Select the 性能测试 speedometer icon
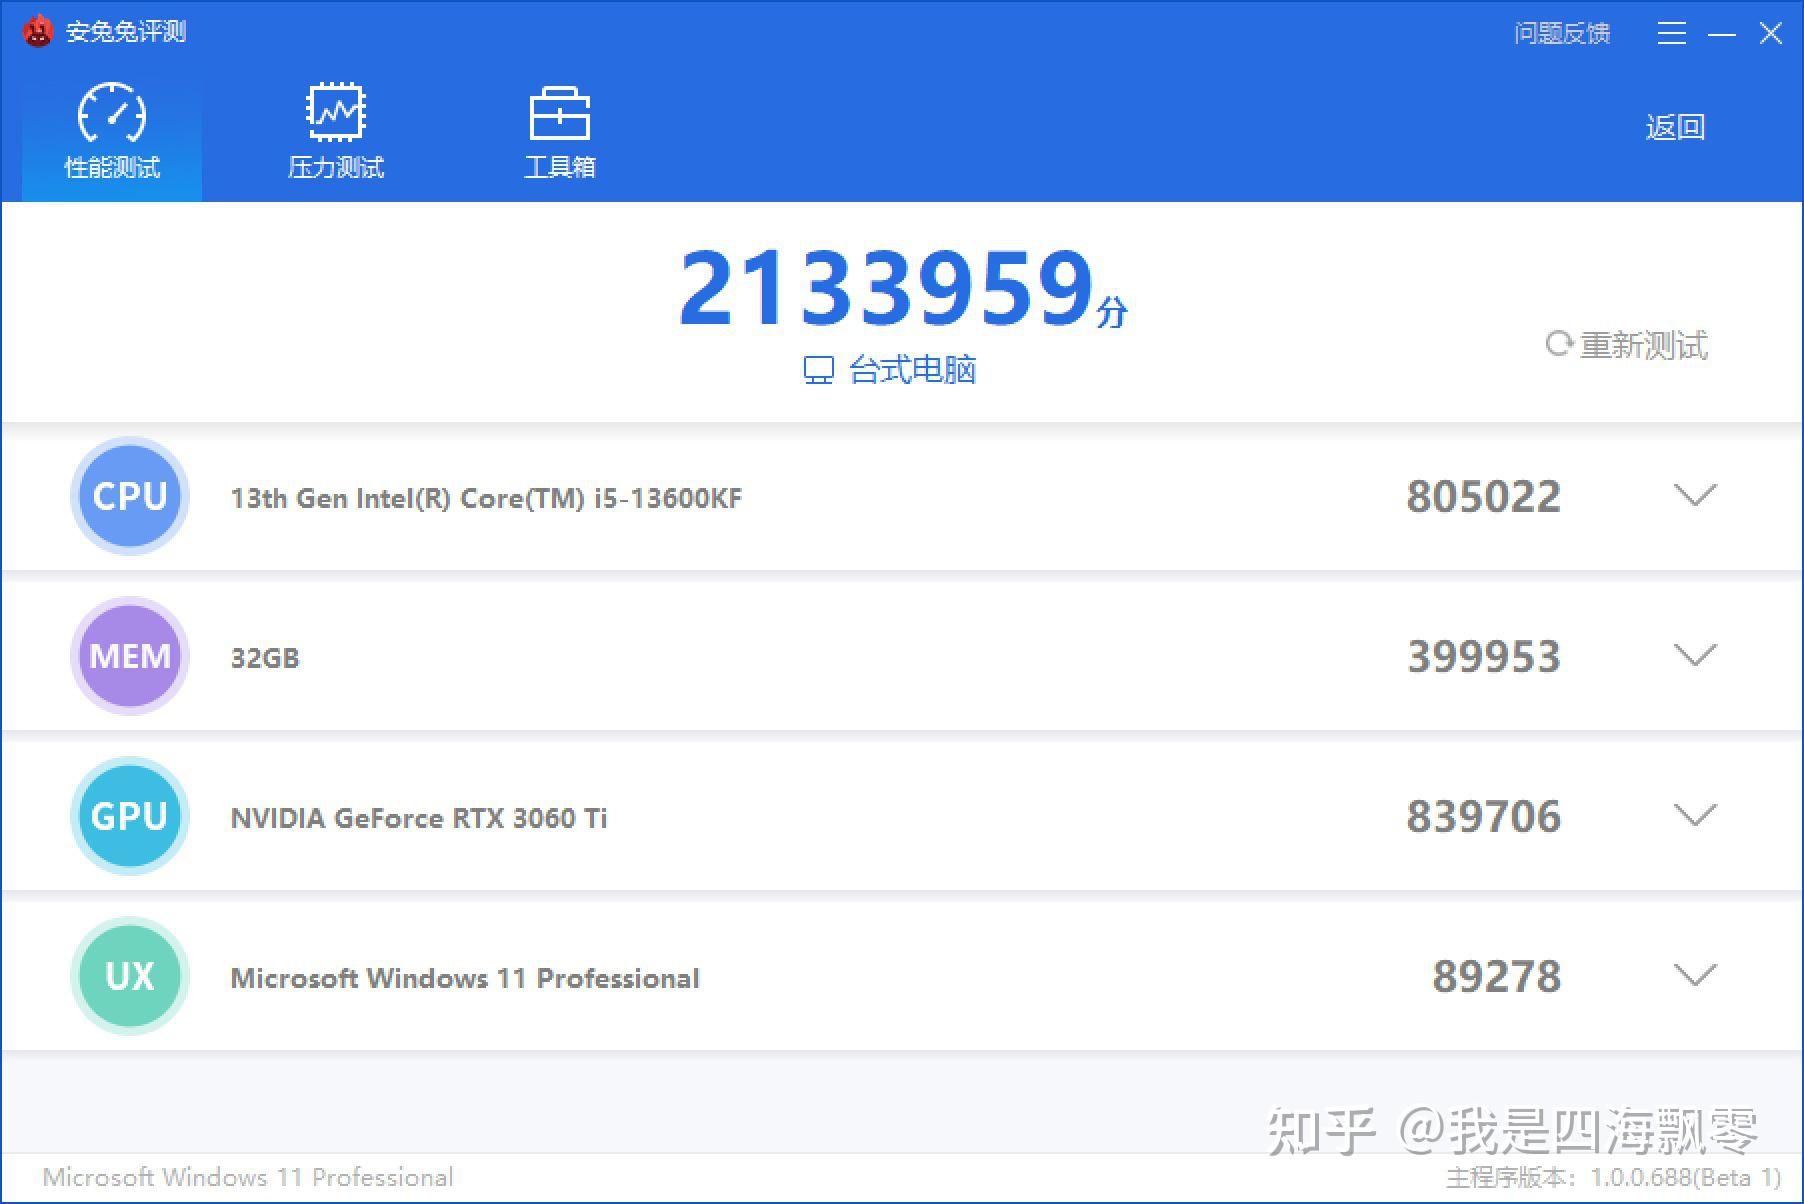Image resolution: width=1804 pixels, height=1204 pixels. pyautogui.click(x=110, y=113)
